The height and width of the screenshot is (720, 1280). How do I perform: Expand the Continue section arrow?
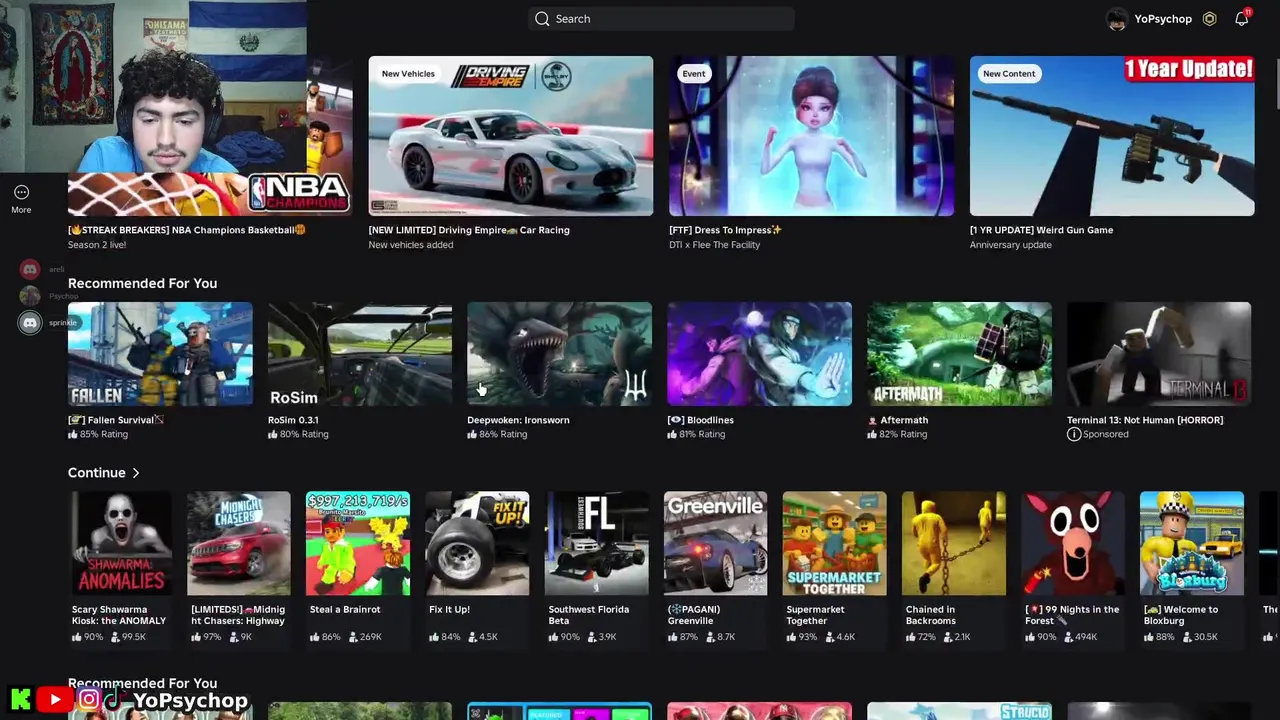pyautogui.click(x=135, y=473)
